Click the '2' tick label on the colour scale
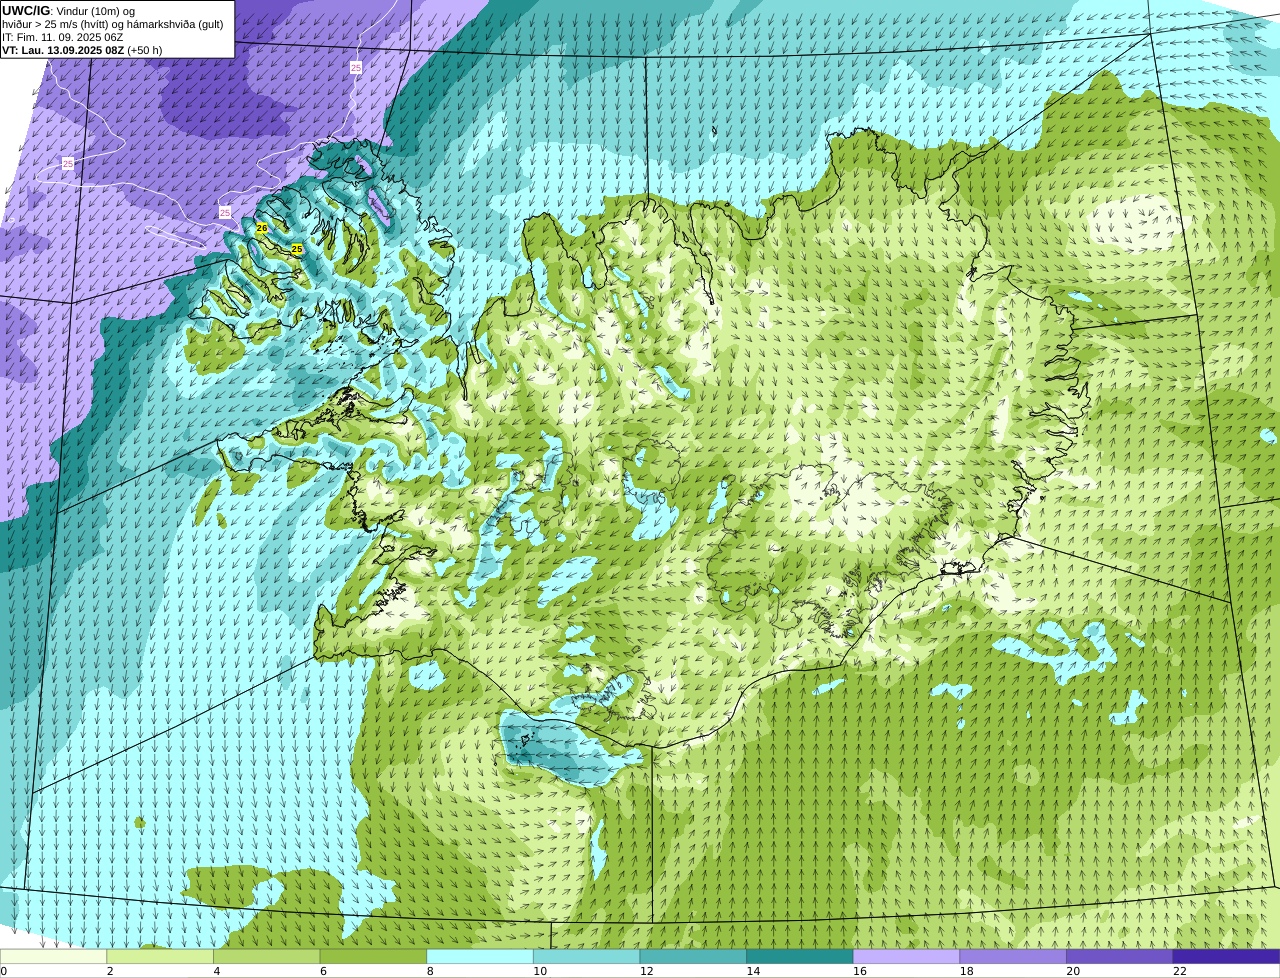 tap(110, 971)
